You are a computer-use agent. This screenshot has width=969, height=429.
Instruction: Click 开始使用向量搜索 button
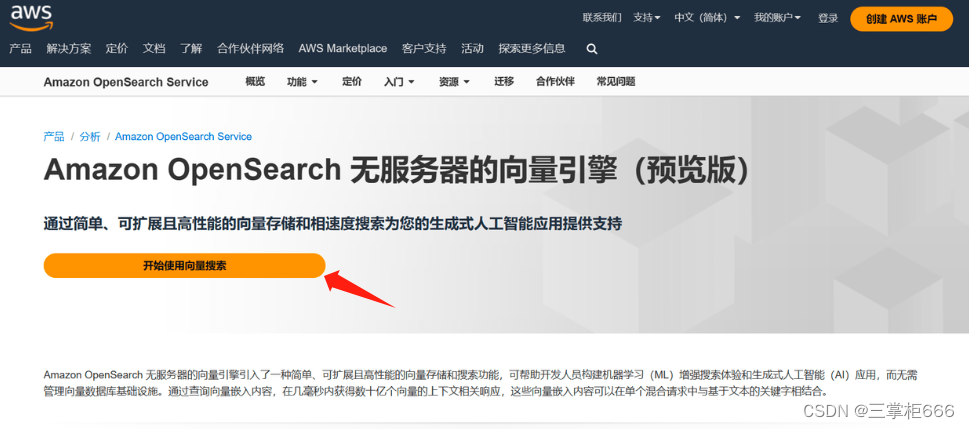tap(184, 266)
